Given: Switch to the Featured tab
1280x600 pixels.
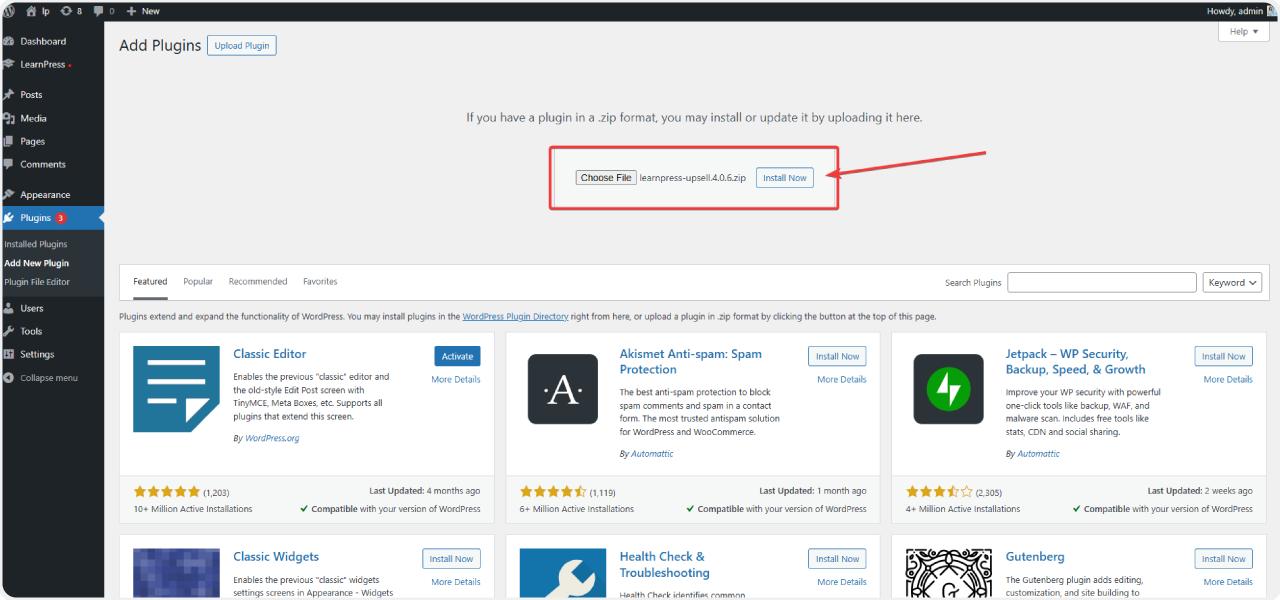Looking at the screenshot, I should (x=150, y=282).
